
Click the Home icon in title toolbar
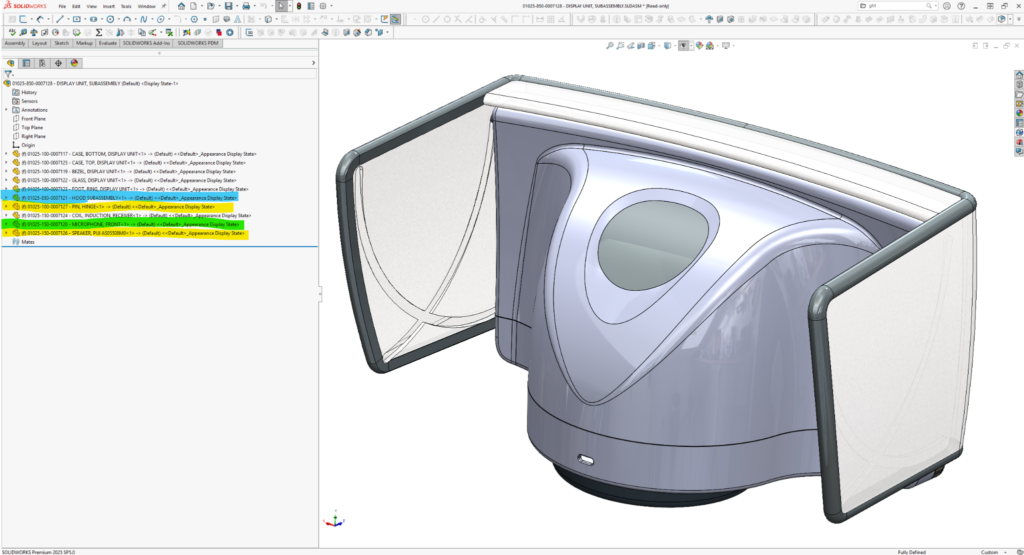[181, 6]
